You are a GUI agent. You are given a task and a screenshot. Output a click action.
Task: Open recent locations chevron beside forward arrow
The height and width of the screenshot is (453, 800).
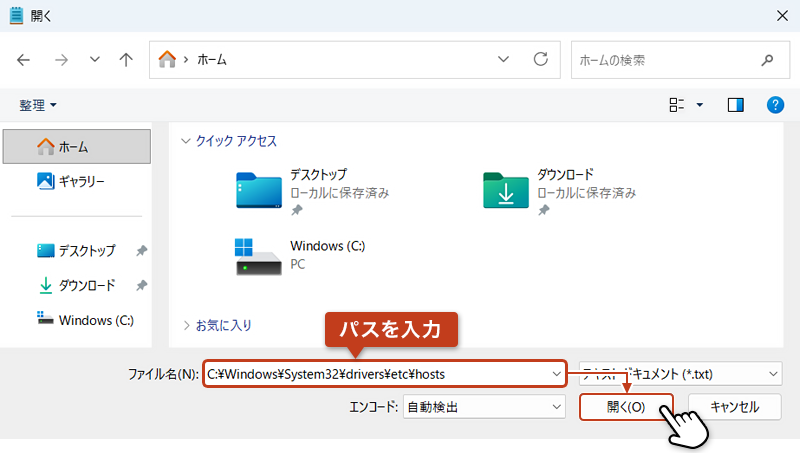coord(94,59)
